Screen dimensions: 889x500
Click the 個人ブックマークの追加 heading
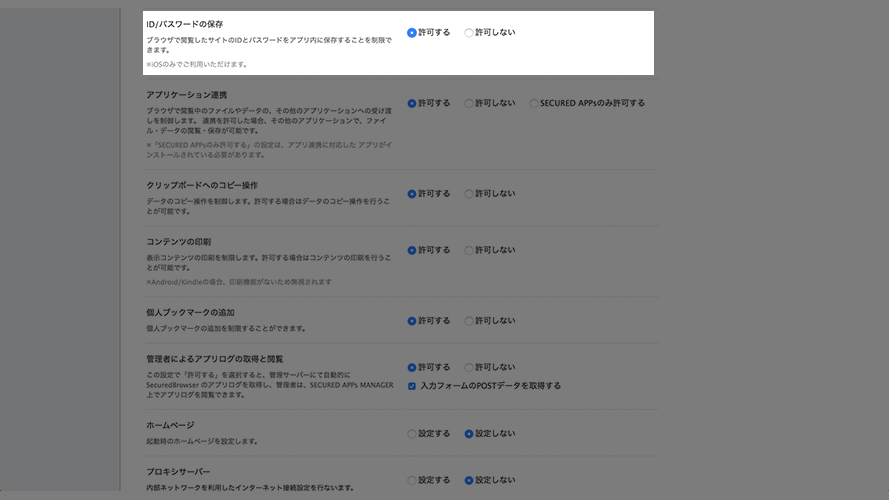point(190,313)
